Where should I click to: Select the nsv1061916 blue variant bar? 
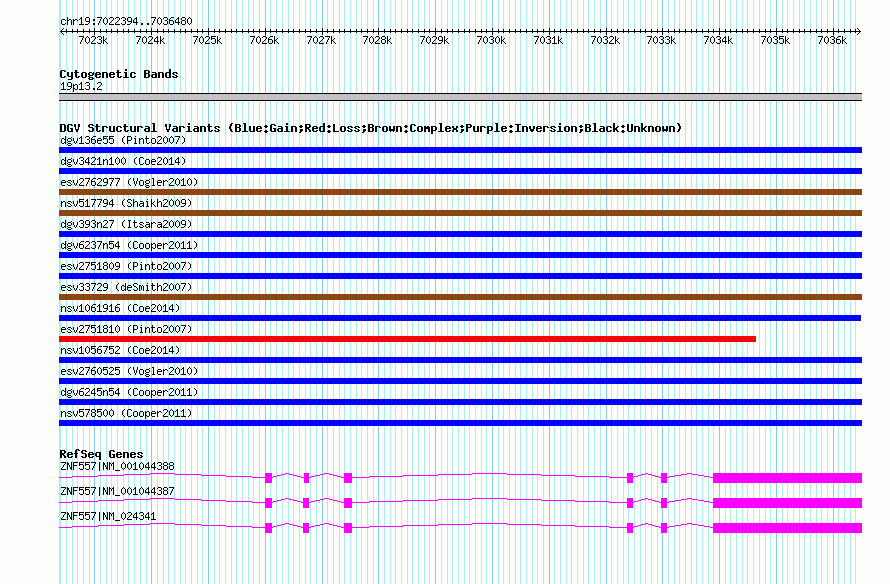click(460, 318)
